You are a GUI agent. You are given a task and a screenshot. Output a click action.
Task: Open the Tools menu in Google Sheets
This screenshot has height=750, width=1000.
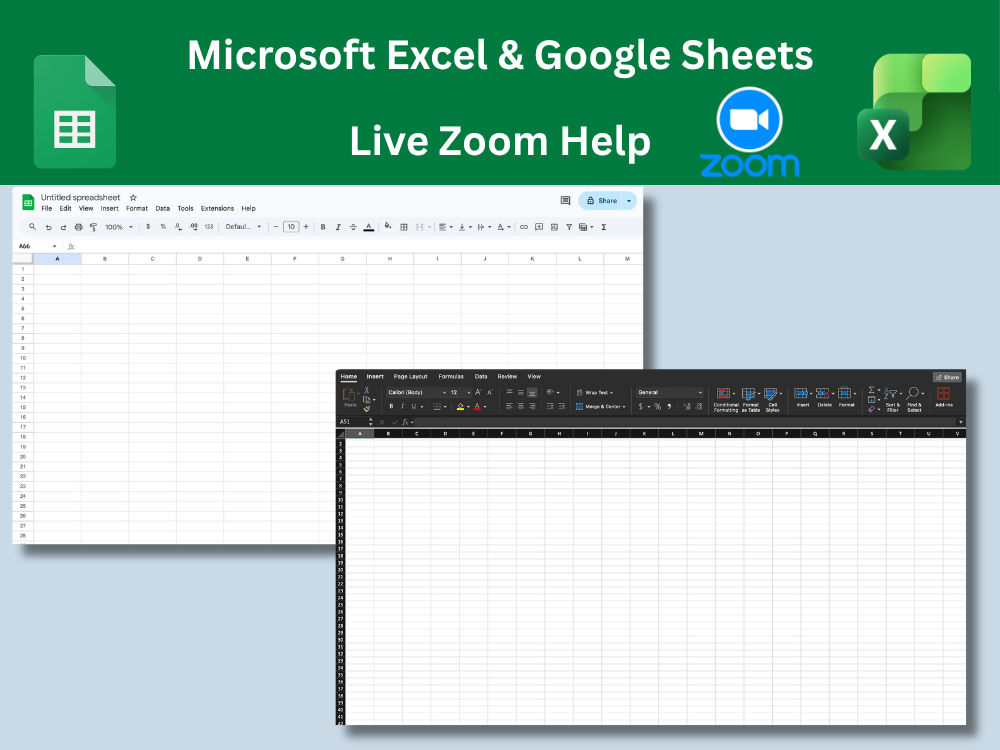pyautogui.click(x=186, y=209)
